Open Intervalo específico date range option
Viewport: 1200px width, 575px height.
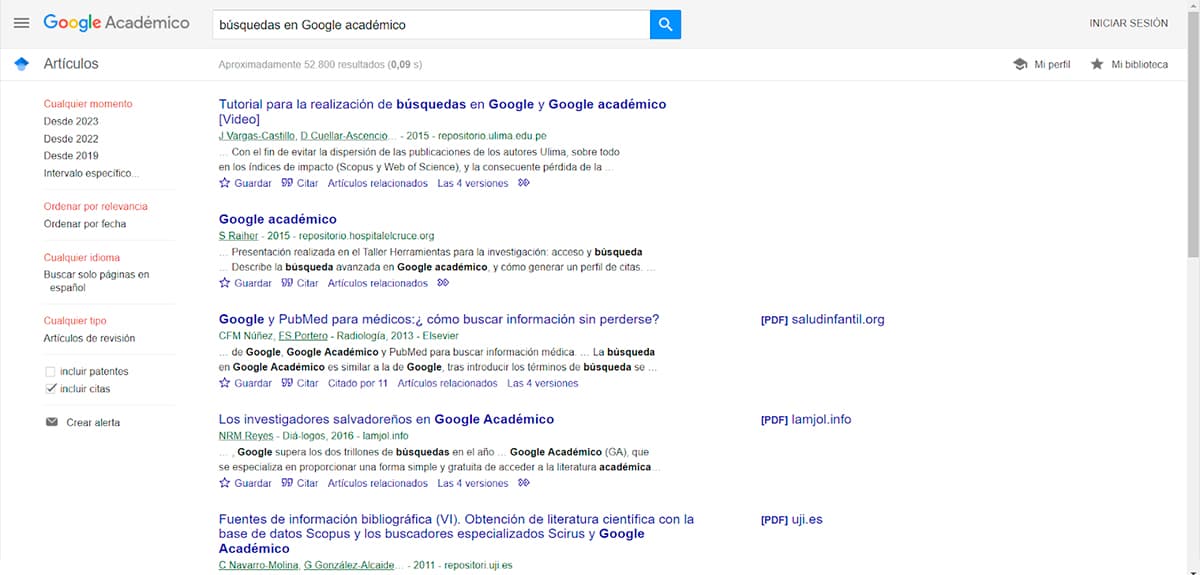point(91,173)
